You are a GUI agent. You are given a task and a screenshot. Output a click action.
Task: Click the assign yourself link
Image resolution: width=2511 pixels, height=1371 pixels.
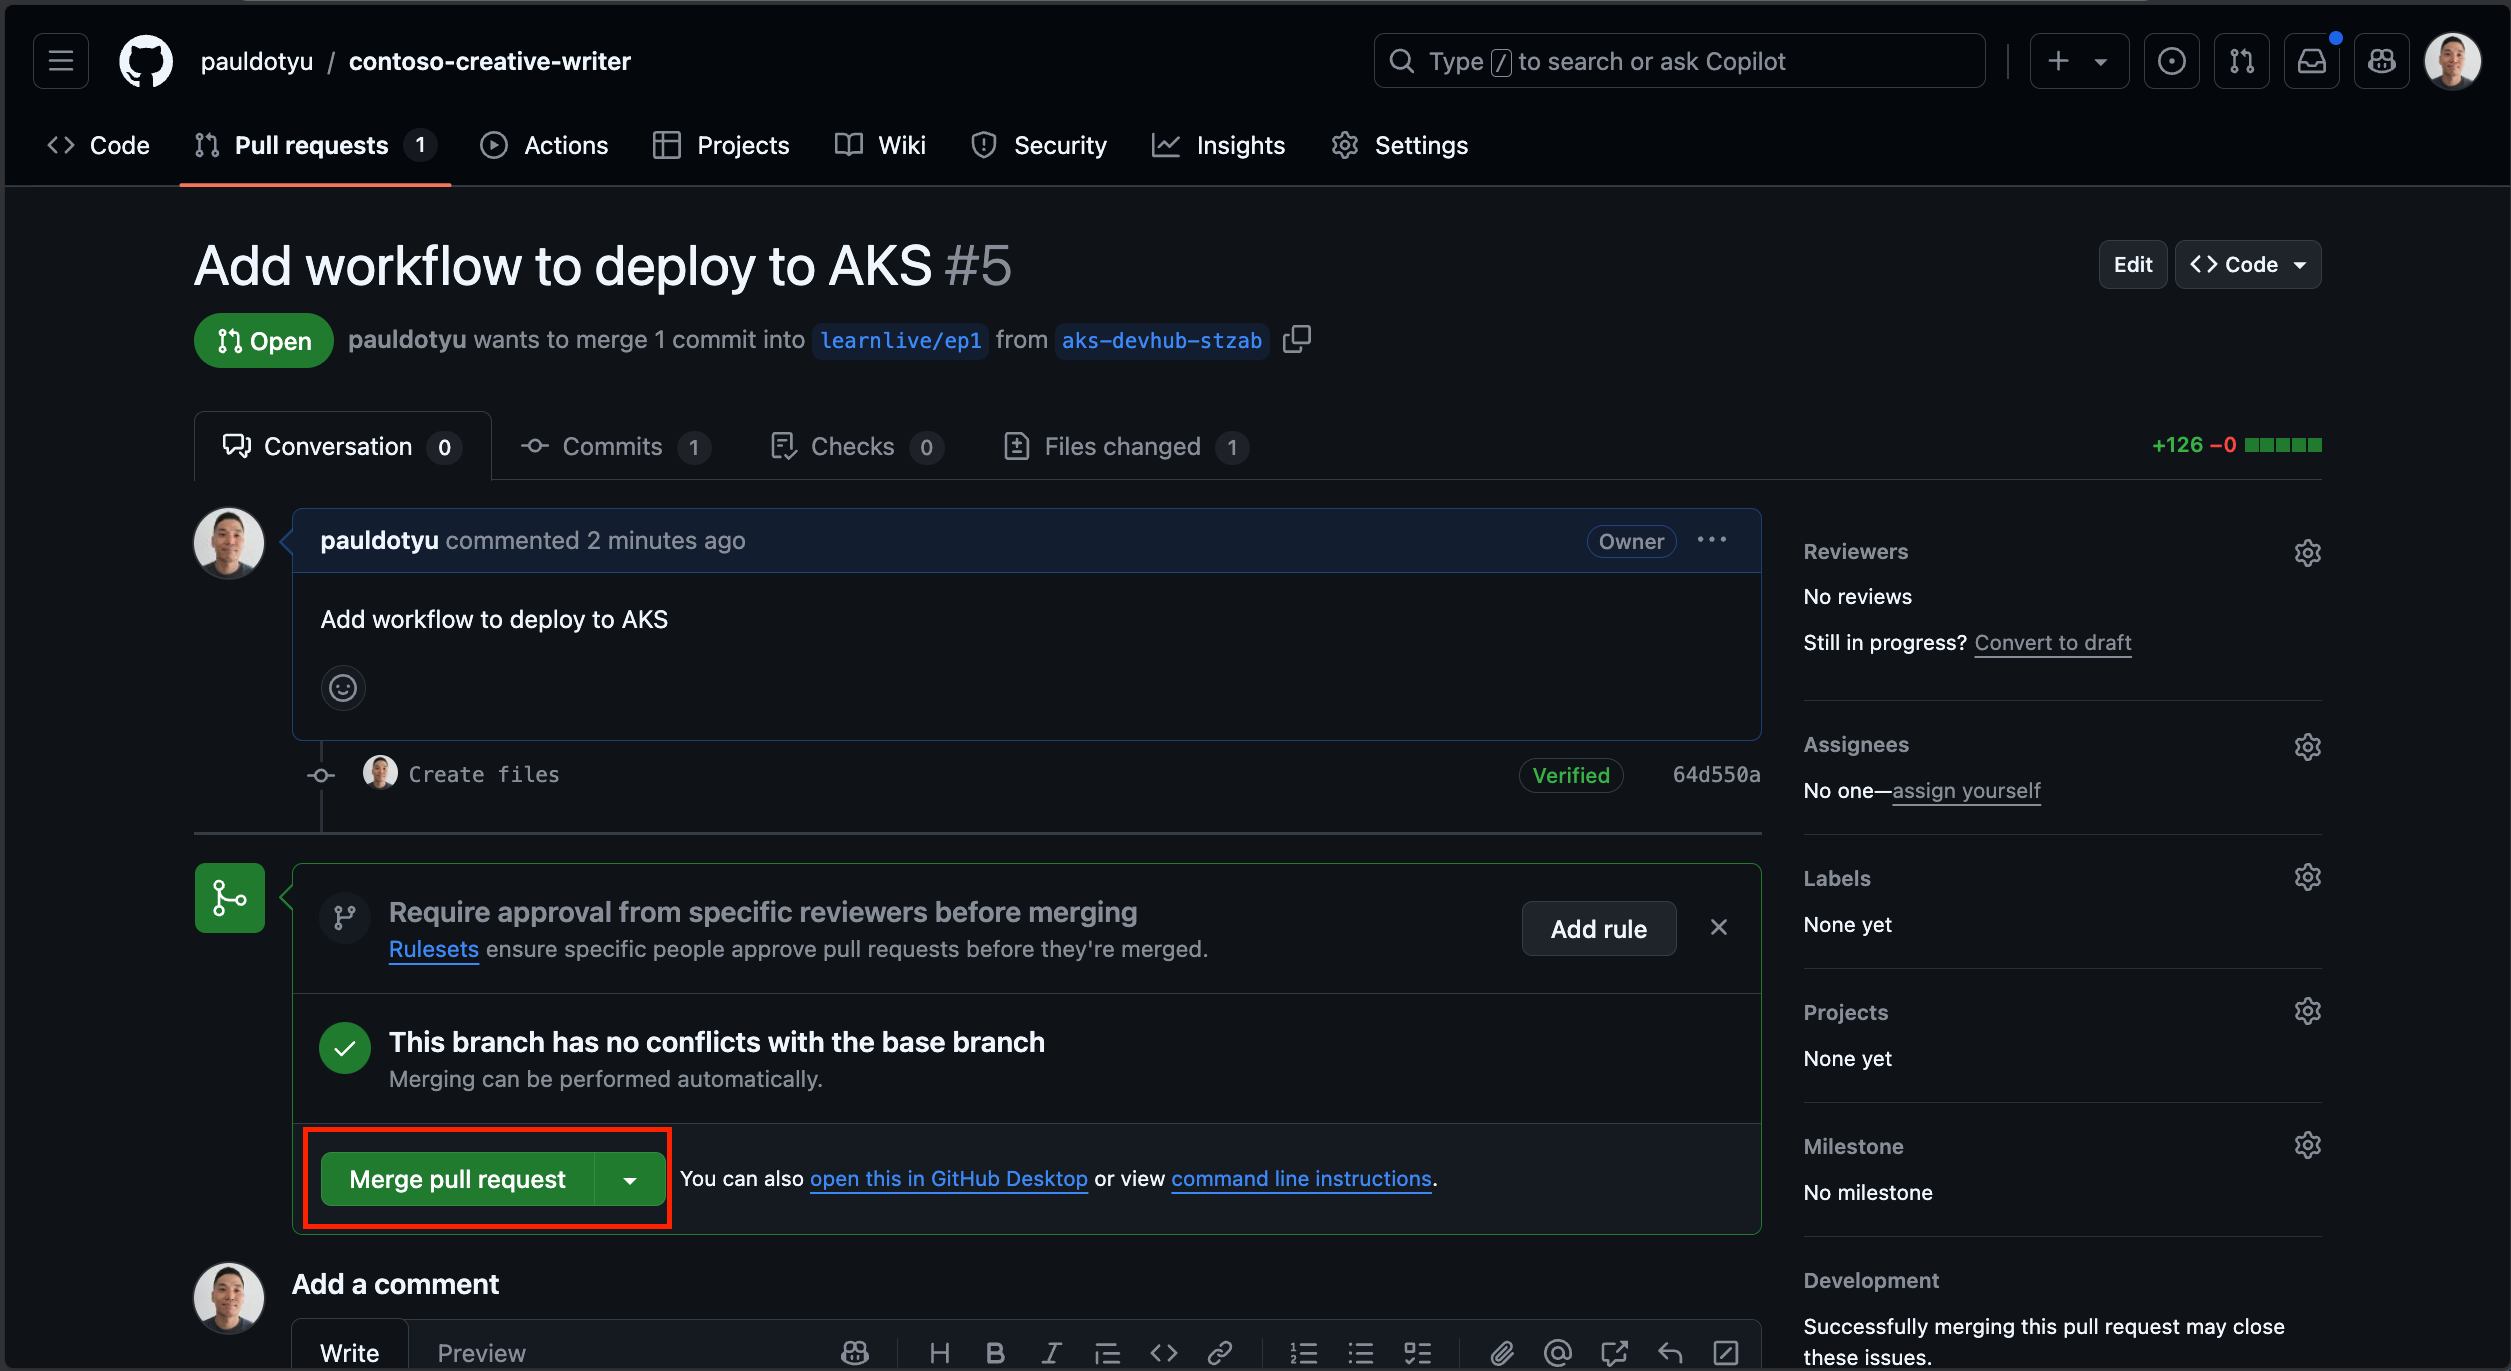pos(1966,791)
